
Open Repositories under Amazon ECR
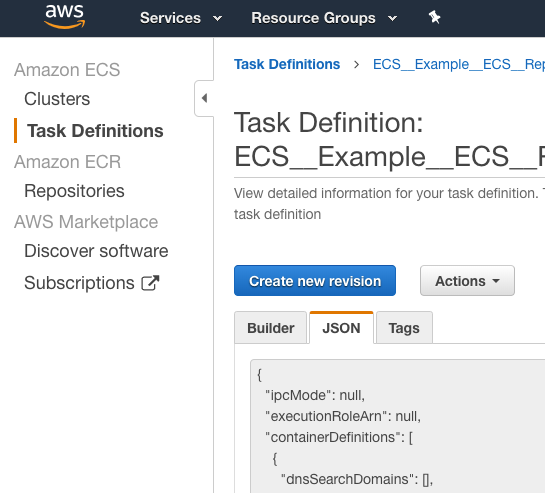pyautogui.click(x=74, y=191)
